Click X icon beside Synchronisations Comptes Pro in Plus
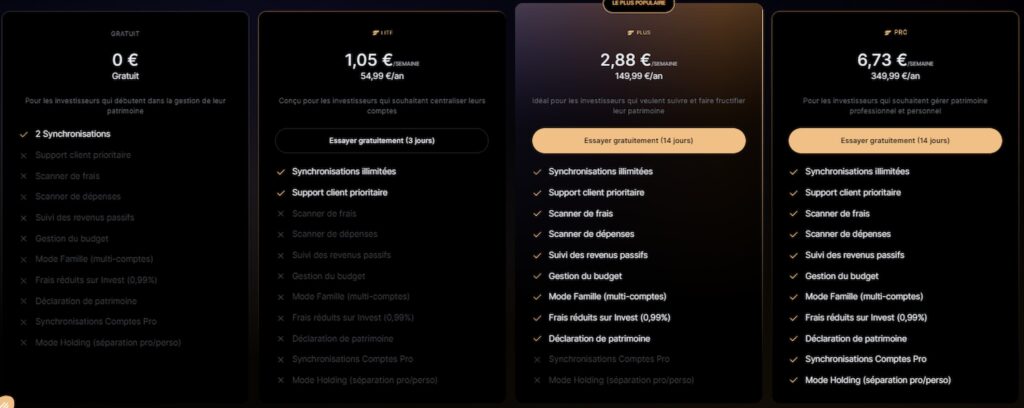 coord(536,359)
